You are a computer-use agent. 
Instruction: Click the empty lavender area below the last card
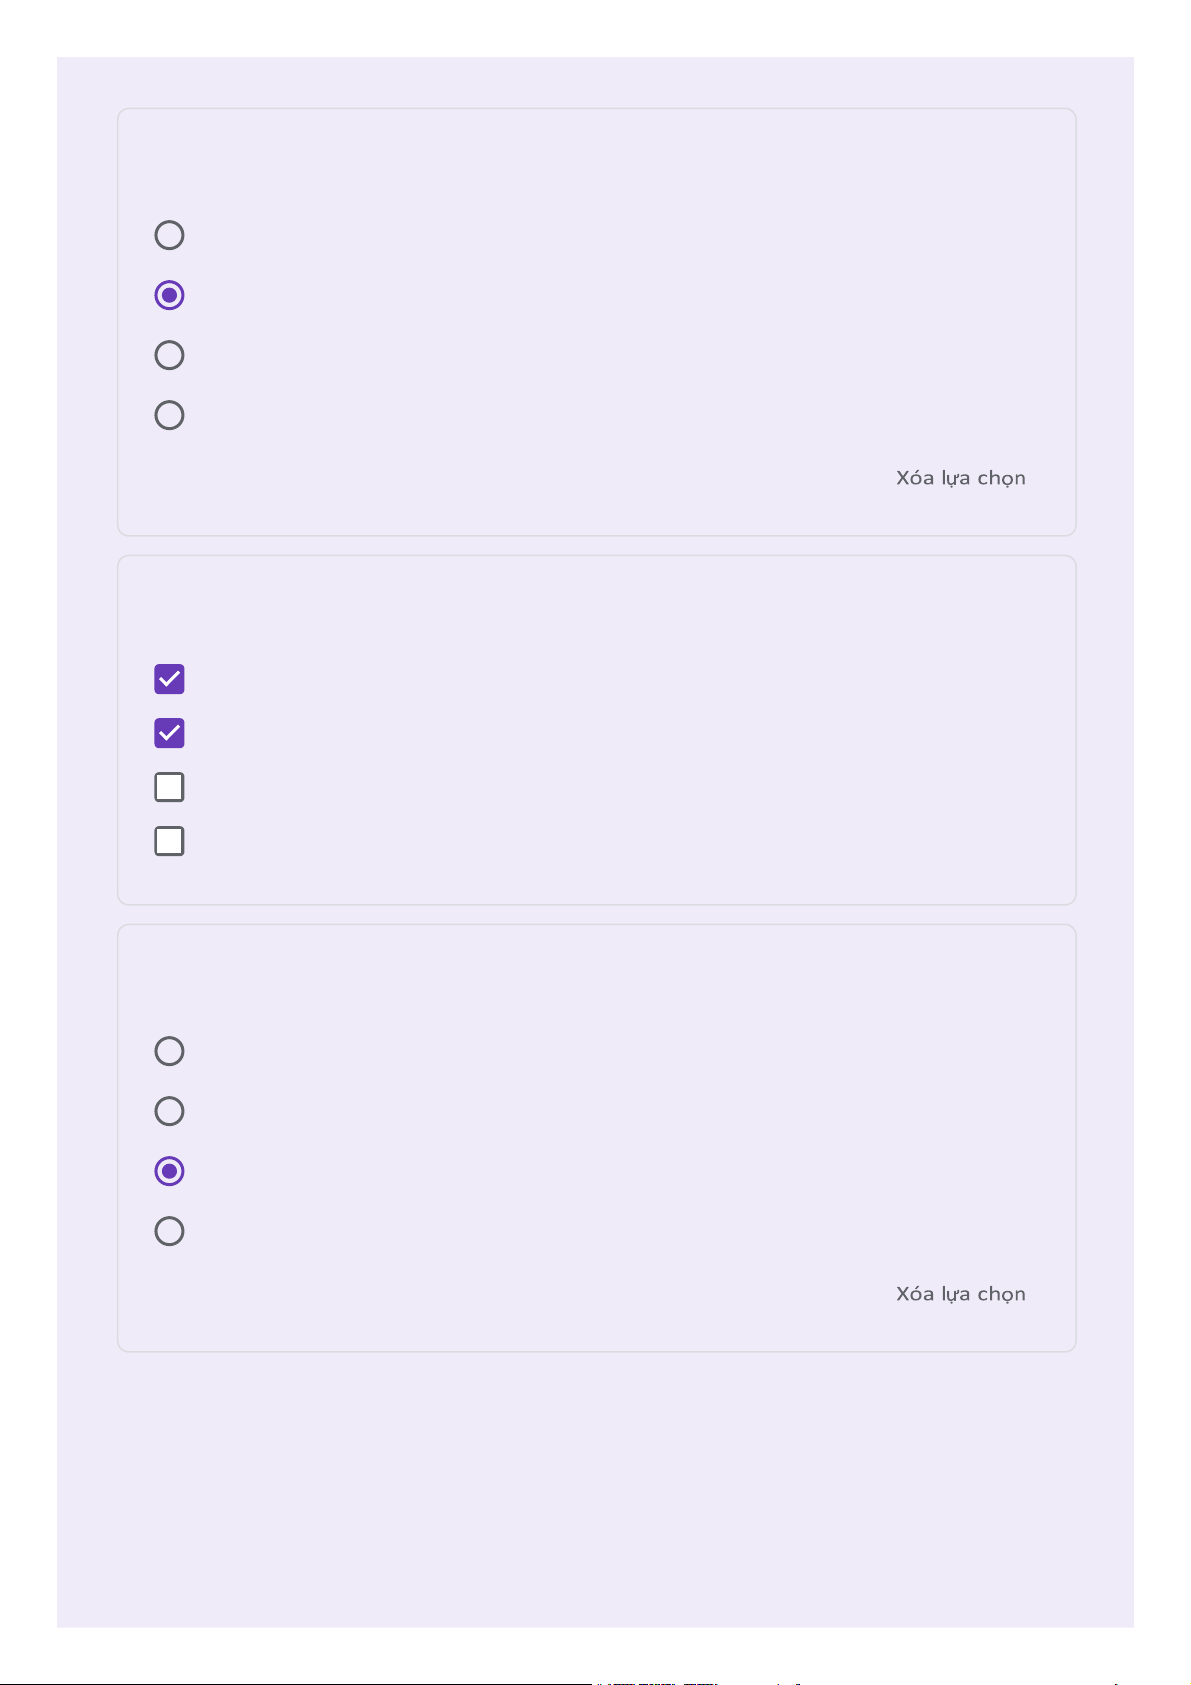(596, 1490)
